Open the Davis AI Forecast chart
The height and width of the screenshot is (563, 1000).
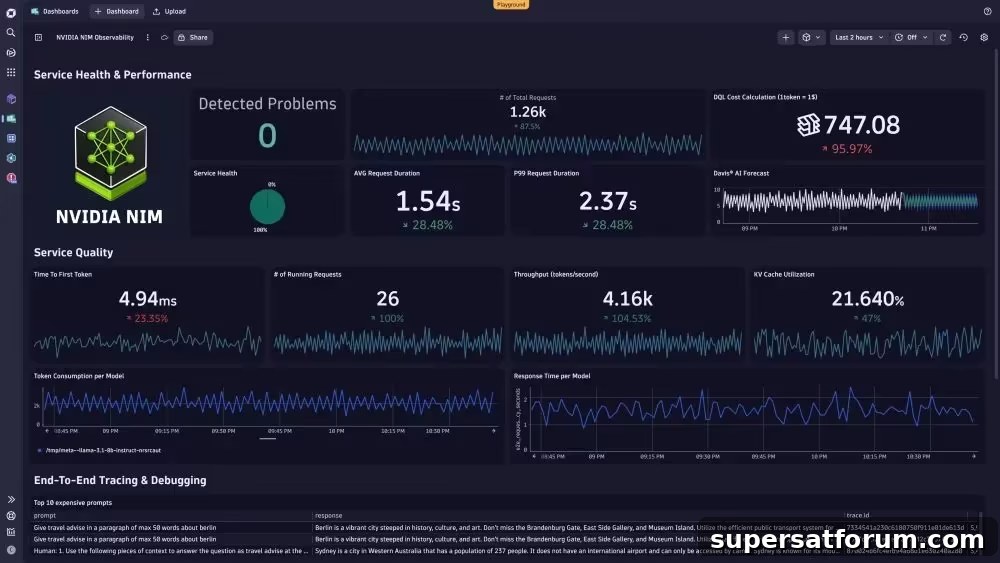click(847, 203)
